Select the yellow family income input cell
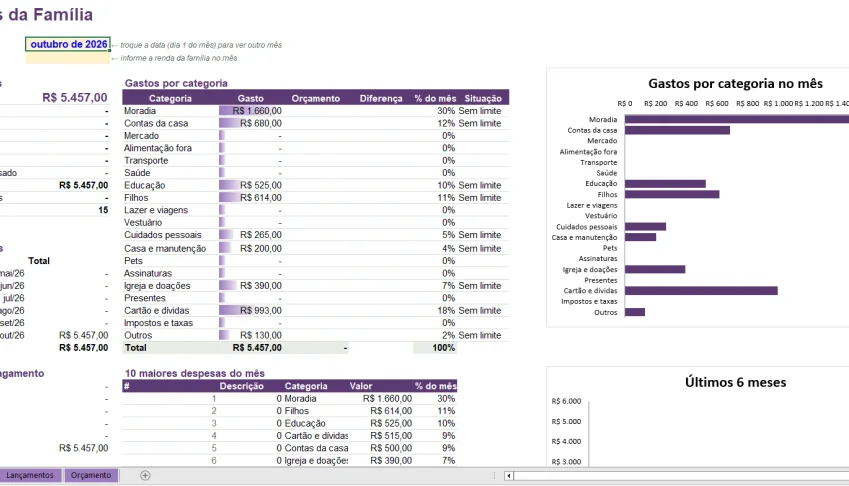The image size is (849, 486). pos(68,58)
